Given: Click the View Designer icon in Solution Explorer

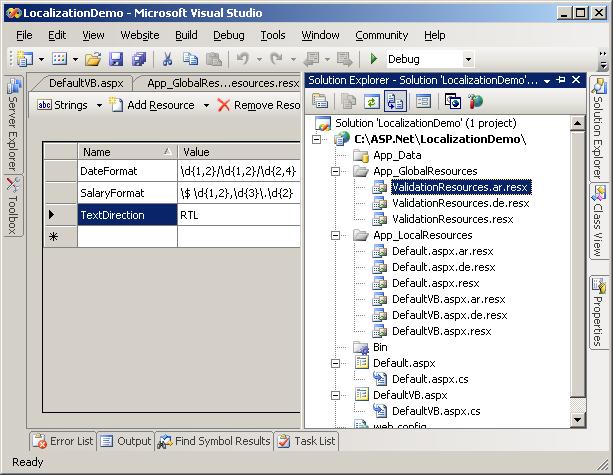Looking at the screenshot, I should pos(423,101).
